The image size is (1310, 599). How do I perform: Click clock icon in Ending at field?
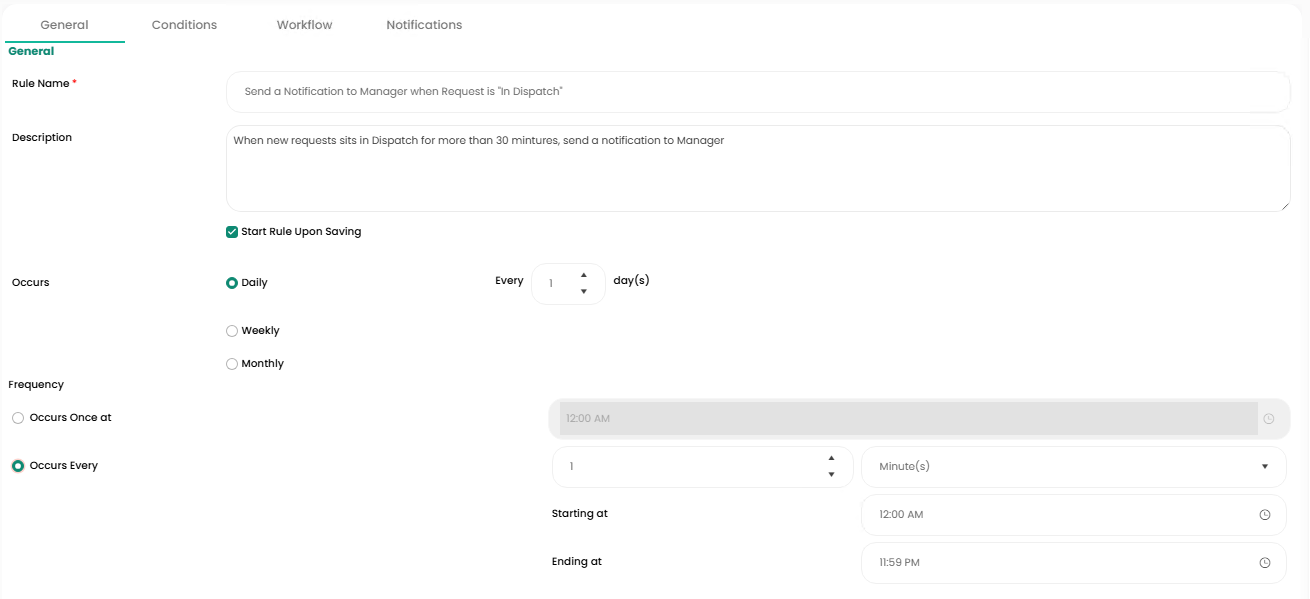point(1264,563)
